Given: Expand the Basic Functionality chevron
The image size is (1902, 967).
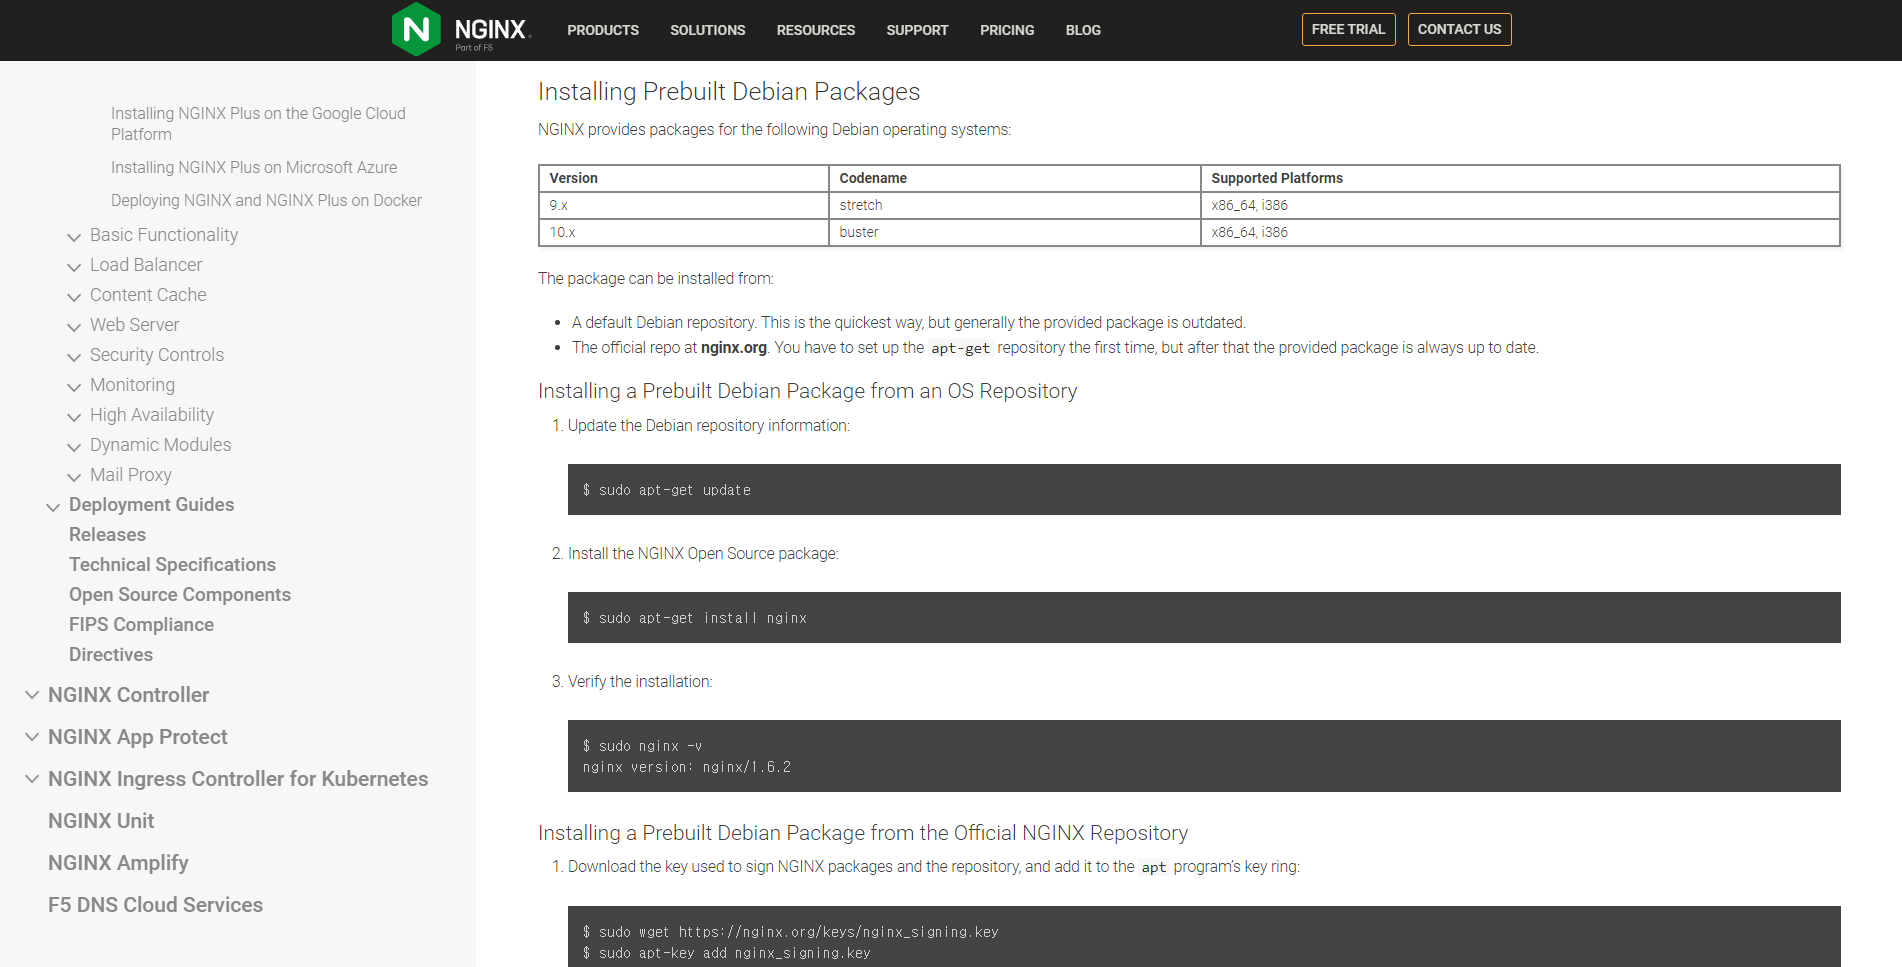Looking at the screenshot, I should pos(74,237).
